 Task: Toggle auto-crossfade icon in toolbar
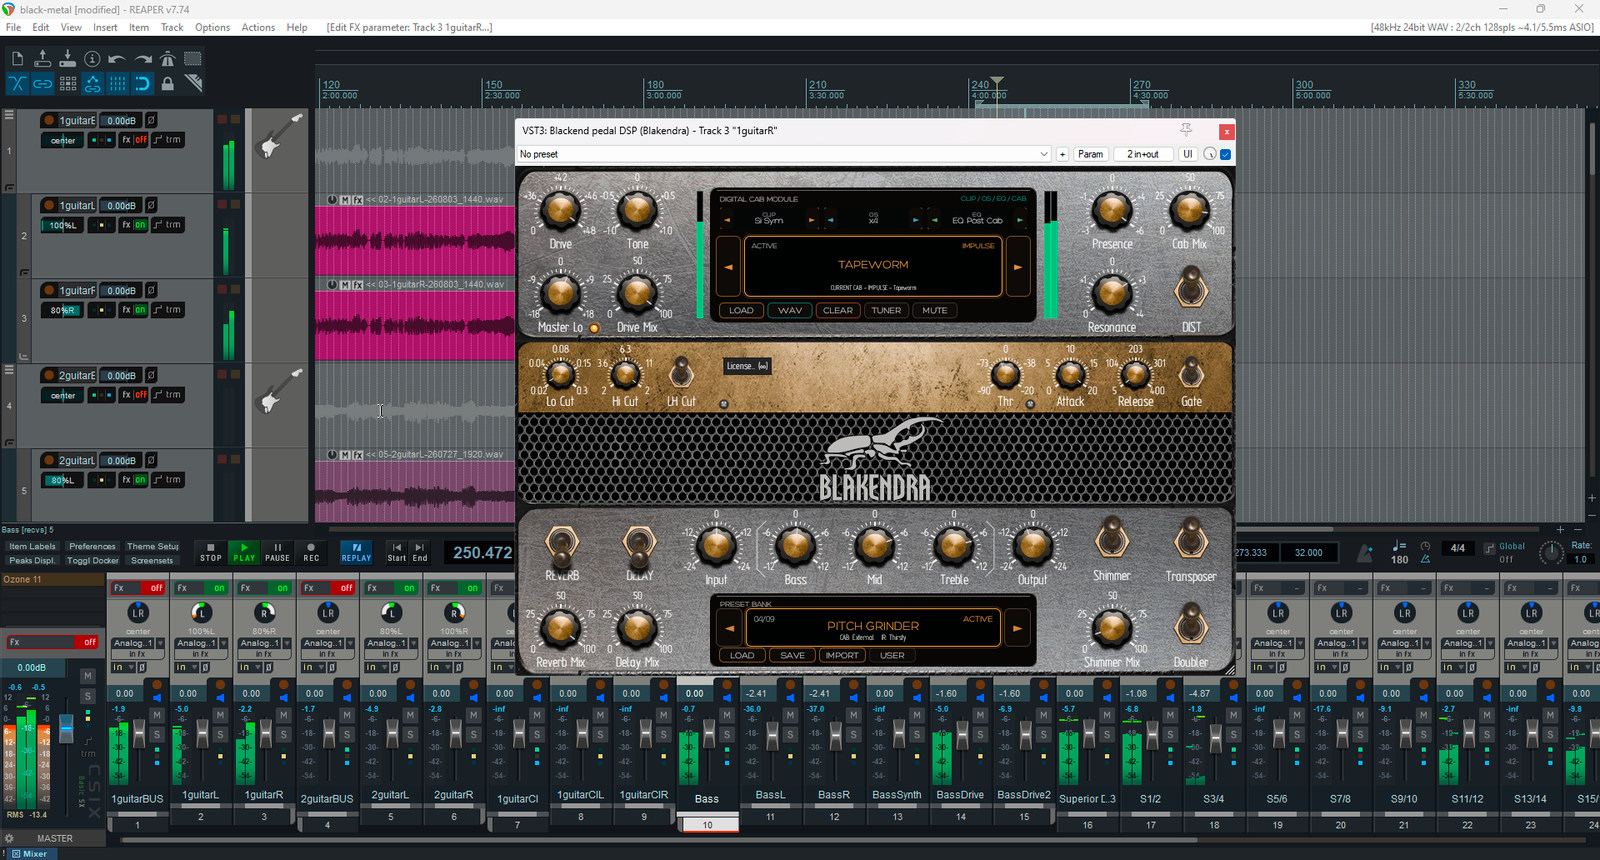17,84
